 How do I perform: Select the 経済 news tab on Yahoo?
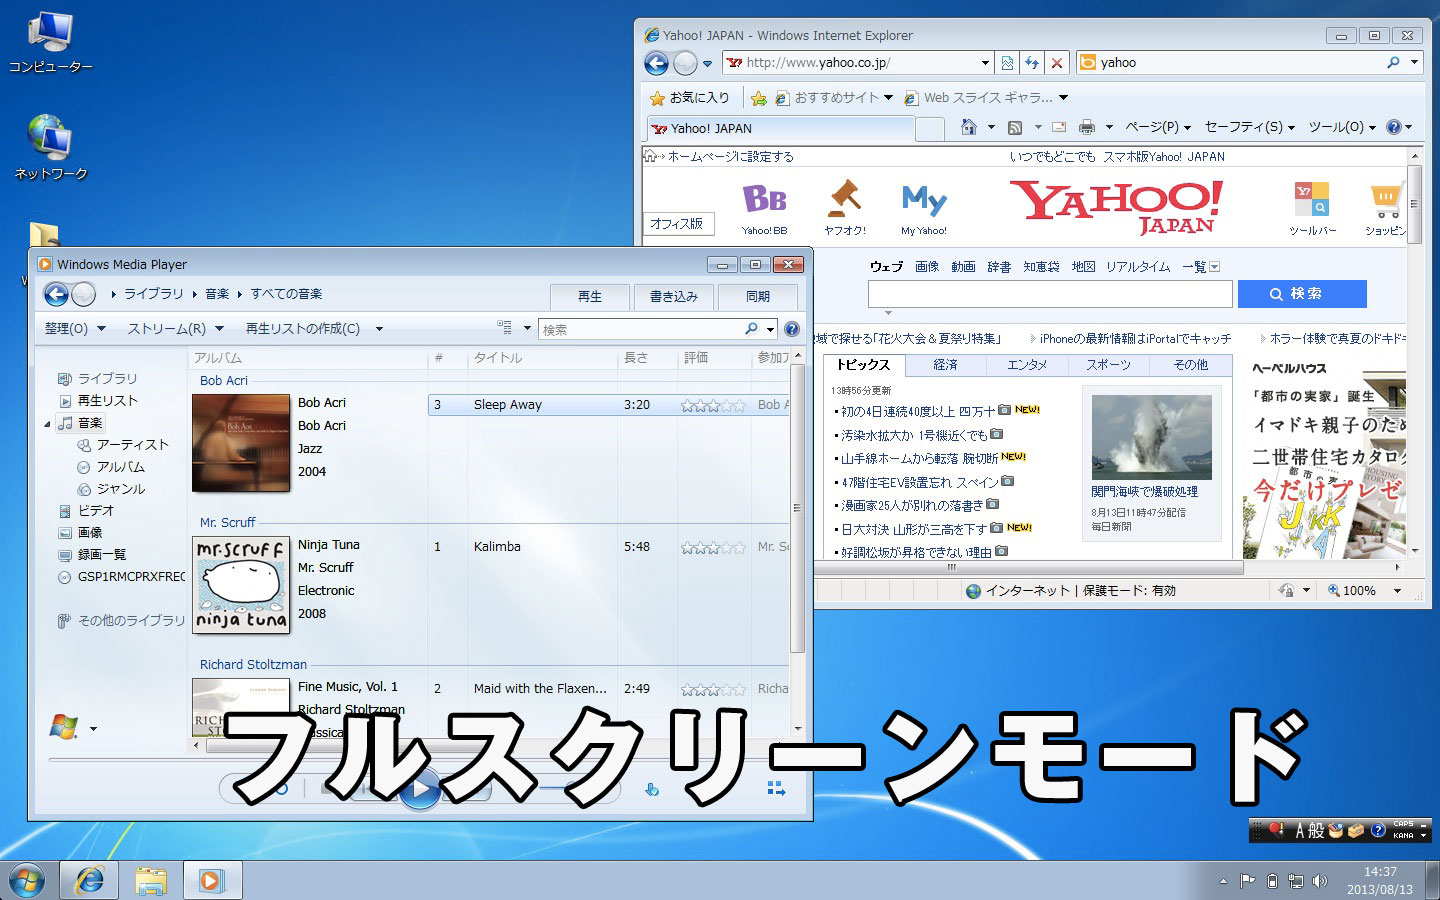coord(945,365)
